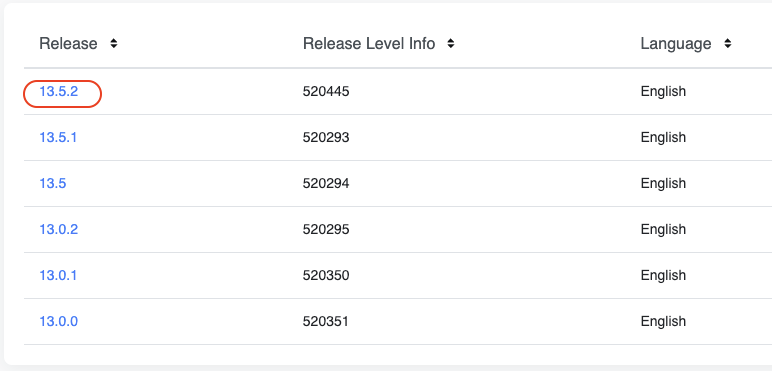
Task: Open release 13.0.1 link
Action: pos(58,275)
